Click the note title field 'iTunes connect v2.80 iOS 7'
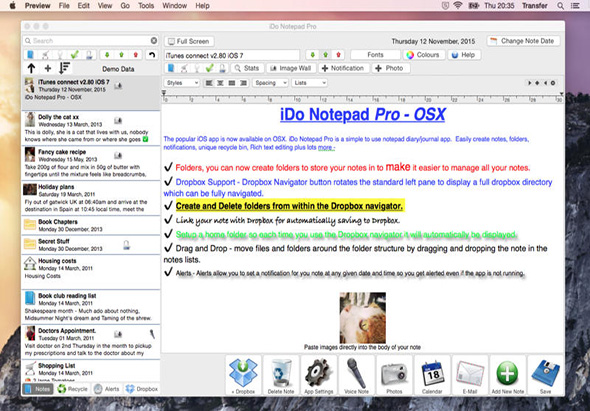Image resolution: width=590 pixels, height=411 pixels. 232,55
